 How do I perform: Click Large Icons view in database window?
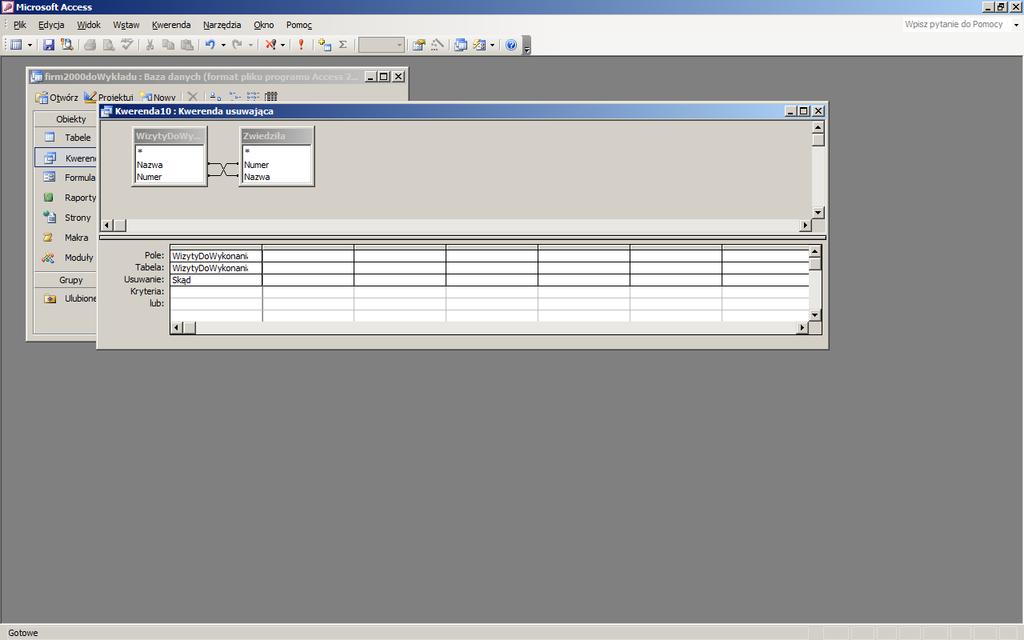(216, 97)
